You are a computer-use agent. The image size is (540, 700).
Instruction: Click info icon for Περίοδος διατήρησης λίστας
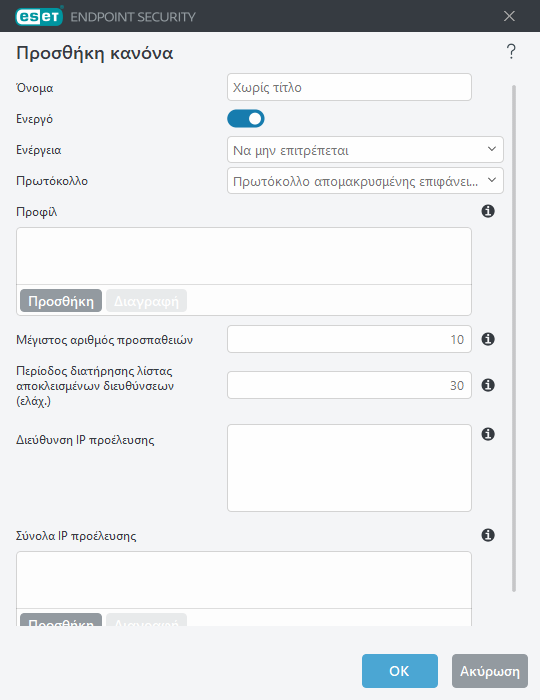pyautogui.click(x=488, y=385)
